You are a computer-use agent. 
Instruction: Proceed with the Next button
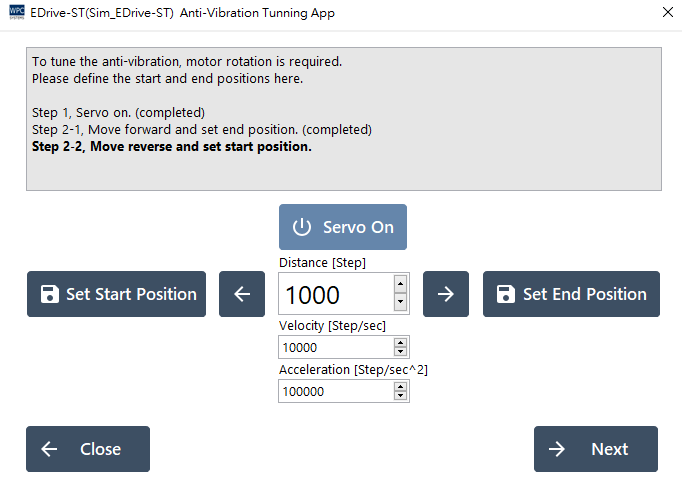pos(595,449)
